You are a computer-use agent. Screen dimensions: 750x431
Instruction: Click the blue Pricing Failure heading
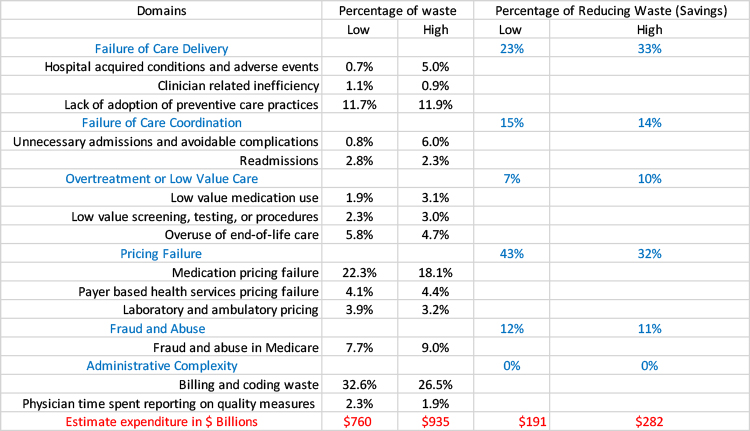(x=161, y=254)
